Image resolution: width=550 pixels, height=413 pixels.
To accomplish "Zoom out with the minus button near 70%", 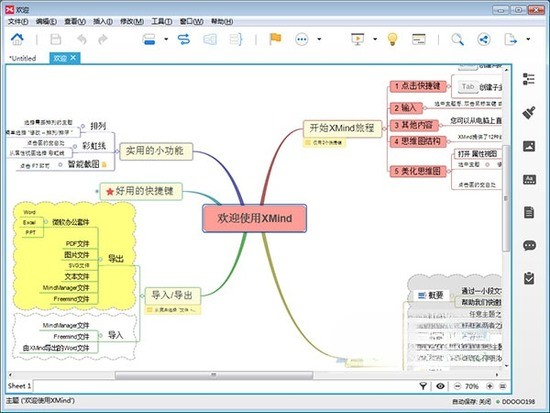I will tap(457, 386).
